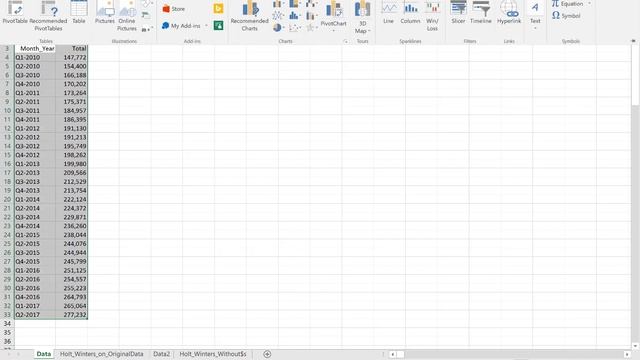Select cell with value 198,262
Viewport: 640px width, 360px height.
(x=71, y=155)
